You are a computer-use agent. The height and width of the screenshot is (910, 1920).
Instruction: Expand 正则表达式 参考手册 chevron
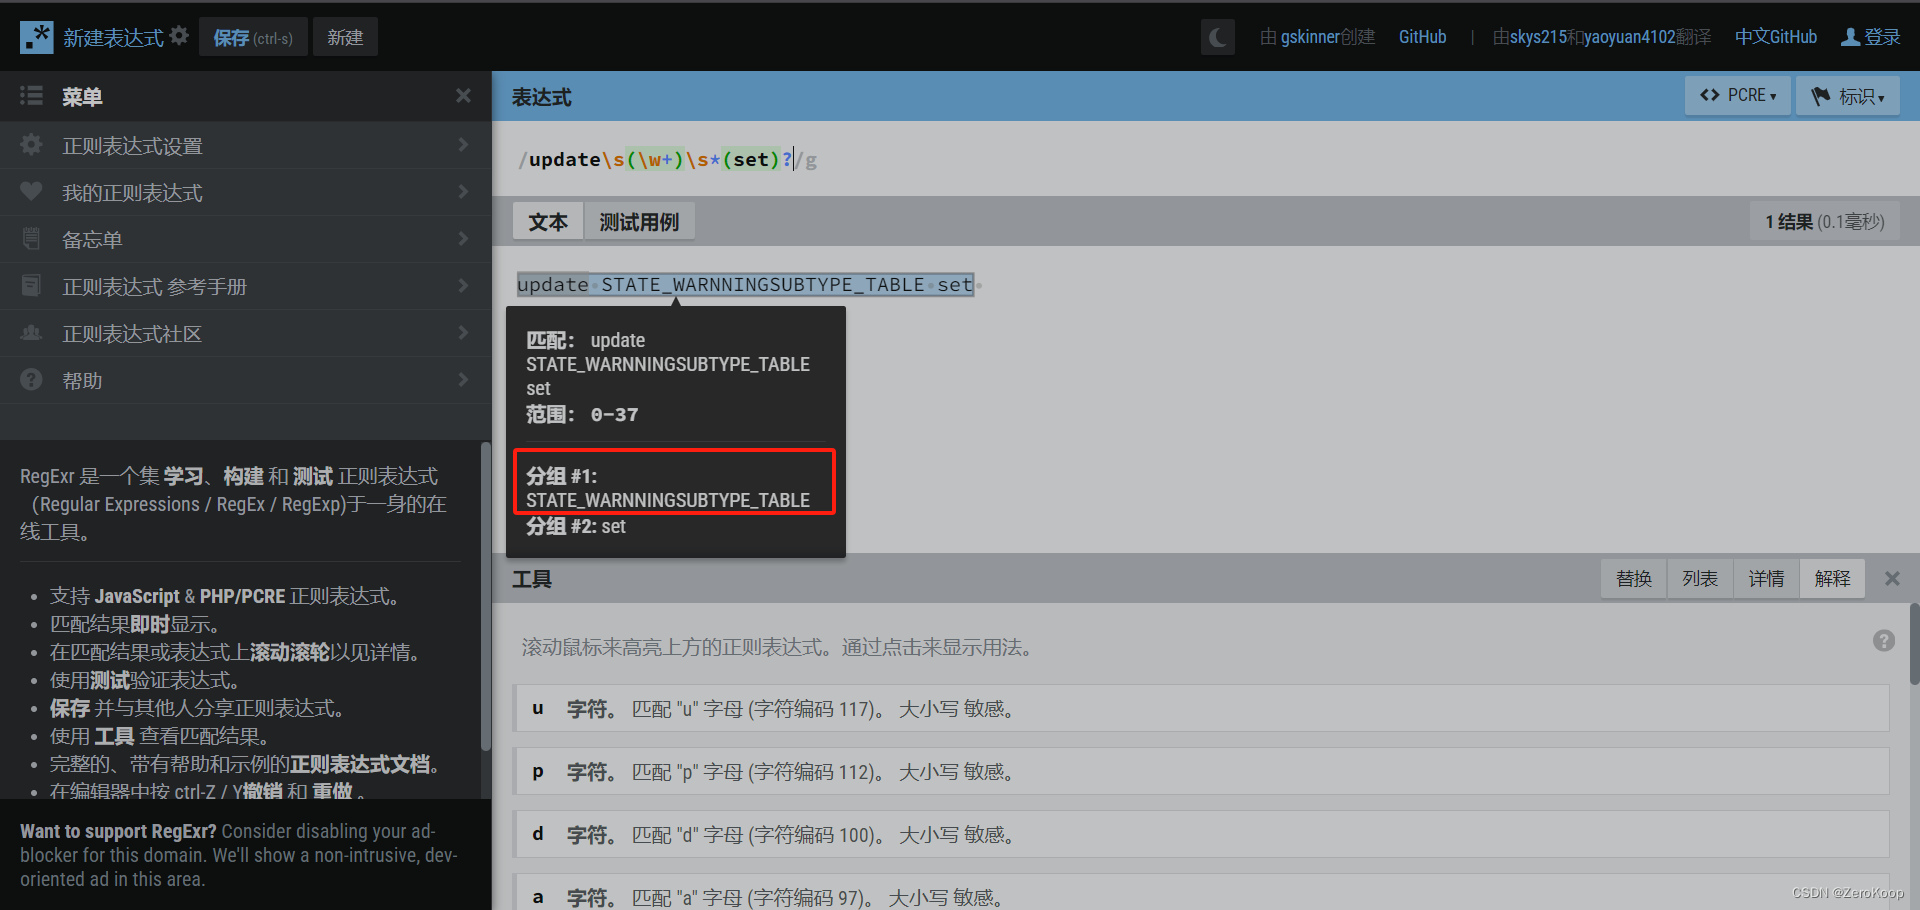point(463,286)
